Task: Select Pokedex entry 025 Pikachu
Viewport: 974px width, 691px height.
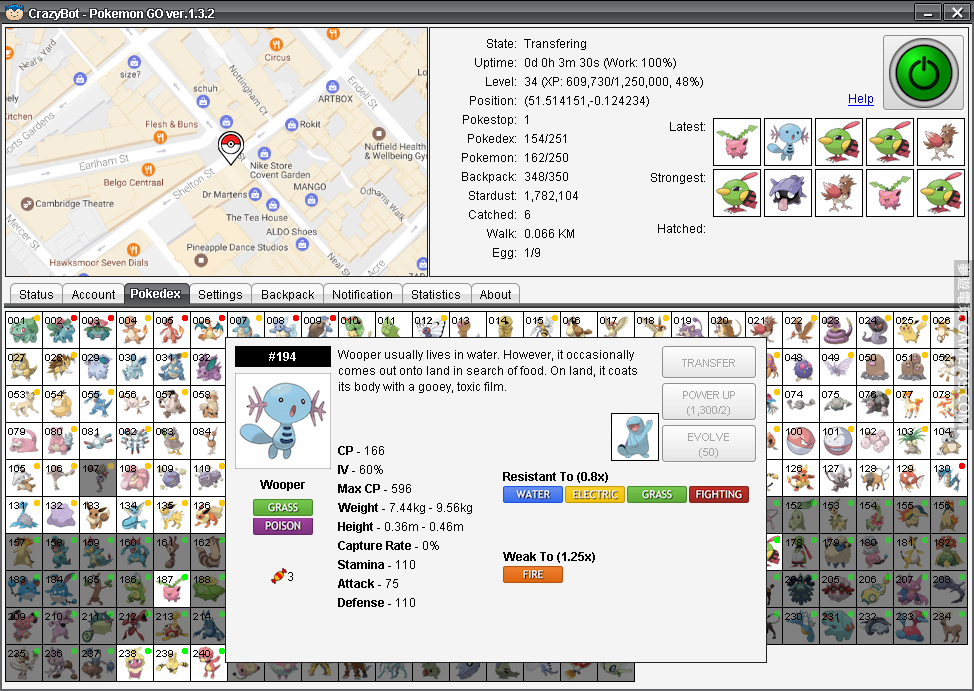Action: 911,330
